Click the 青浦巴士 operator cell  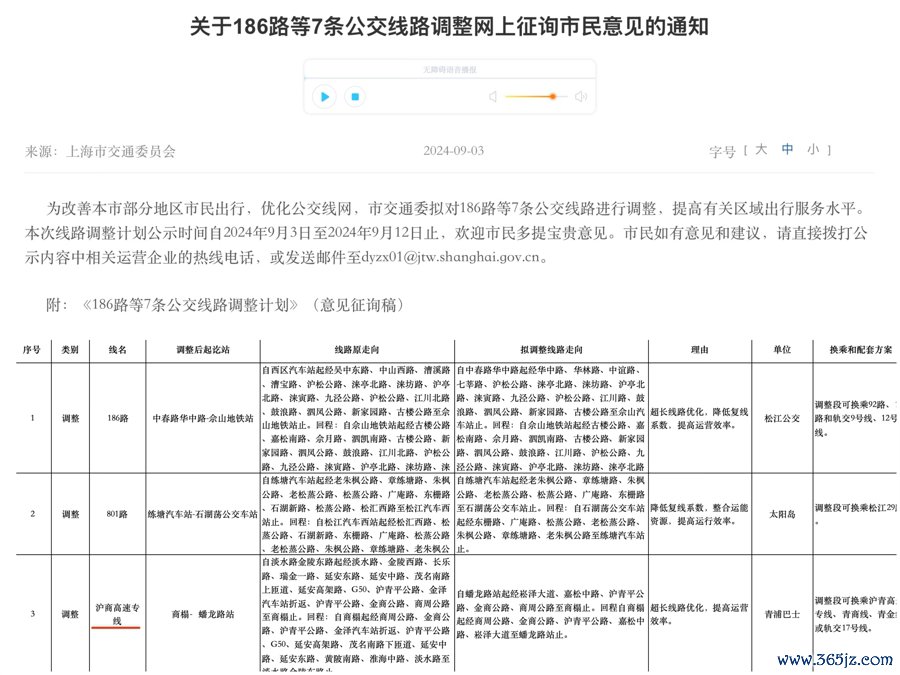[x=782, y=614]
